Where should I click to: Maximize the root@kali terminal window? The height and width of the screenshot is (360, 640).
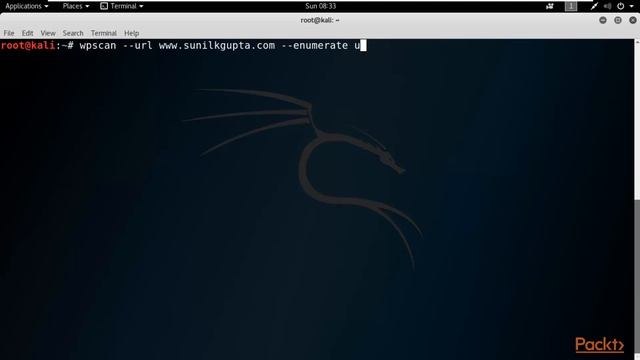[x=618, y=20]
